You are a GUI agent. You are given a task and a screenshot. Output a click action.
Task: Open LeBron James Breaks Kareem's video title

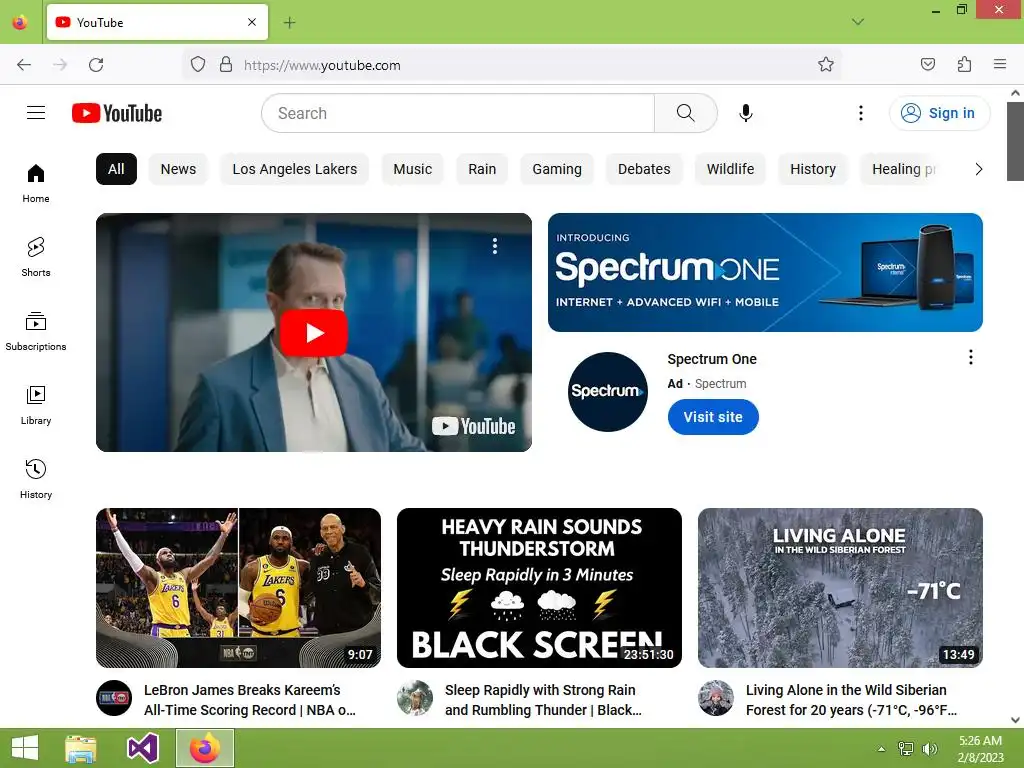pyautogui.click(x=249, y=699)
